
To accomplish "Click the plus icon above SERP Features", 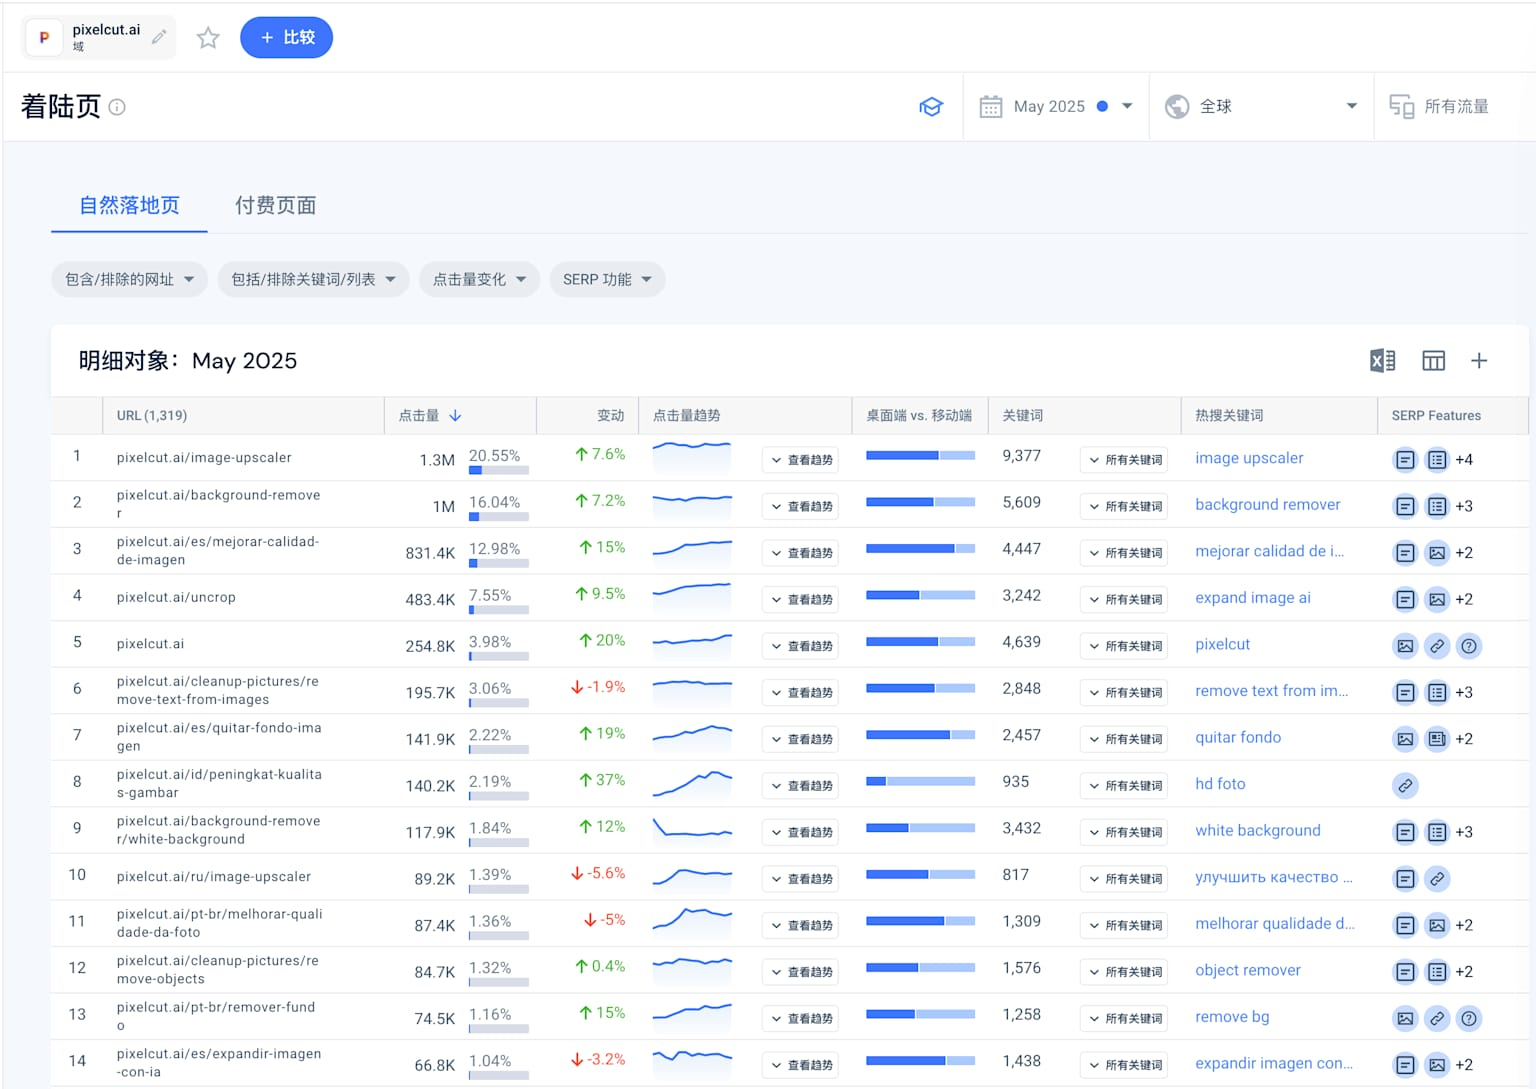I will pyautogui.click(x=1479, y=361).
